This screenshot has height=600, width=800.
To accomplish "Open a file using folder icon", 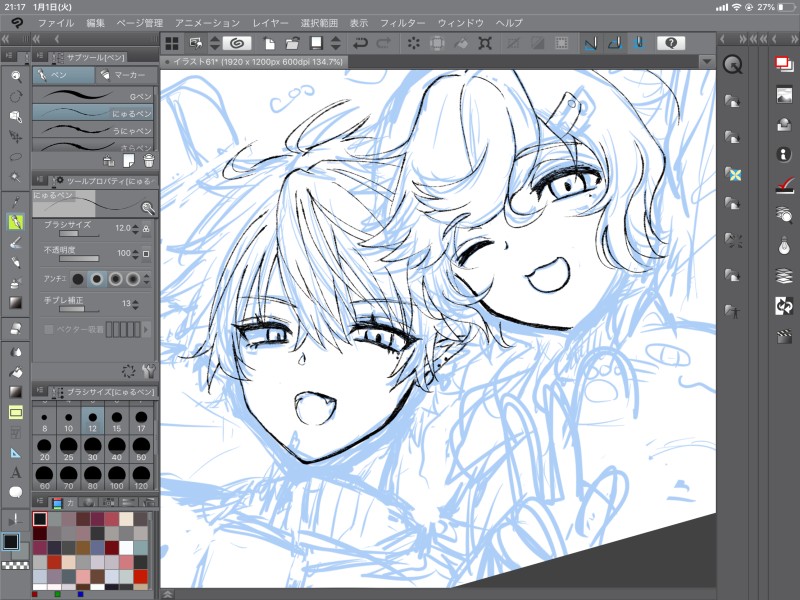I will pos(292,43).
